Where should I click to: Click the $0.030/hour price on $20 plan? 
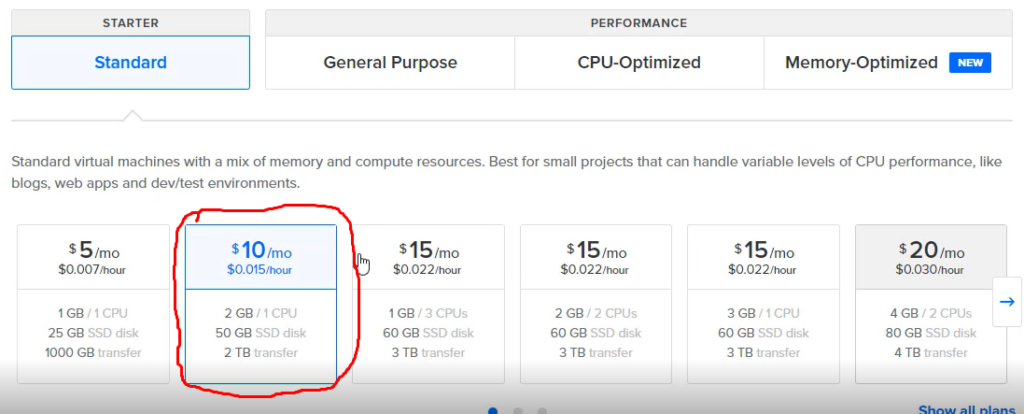coord(930,269)
